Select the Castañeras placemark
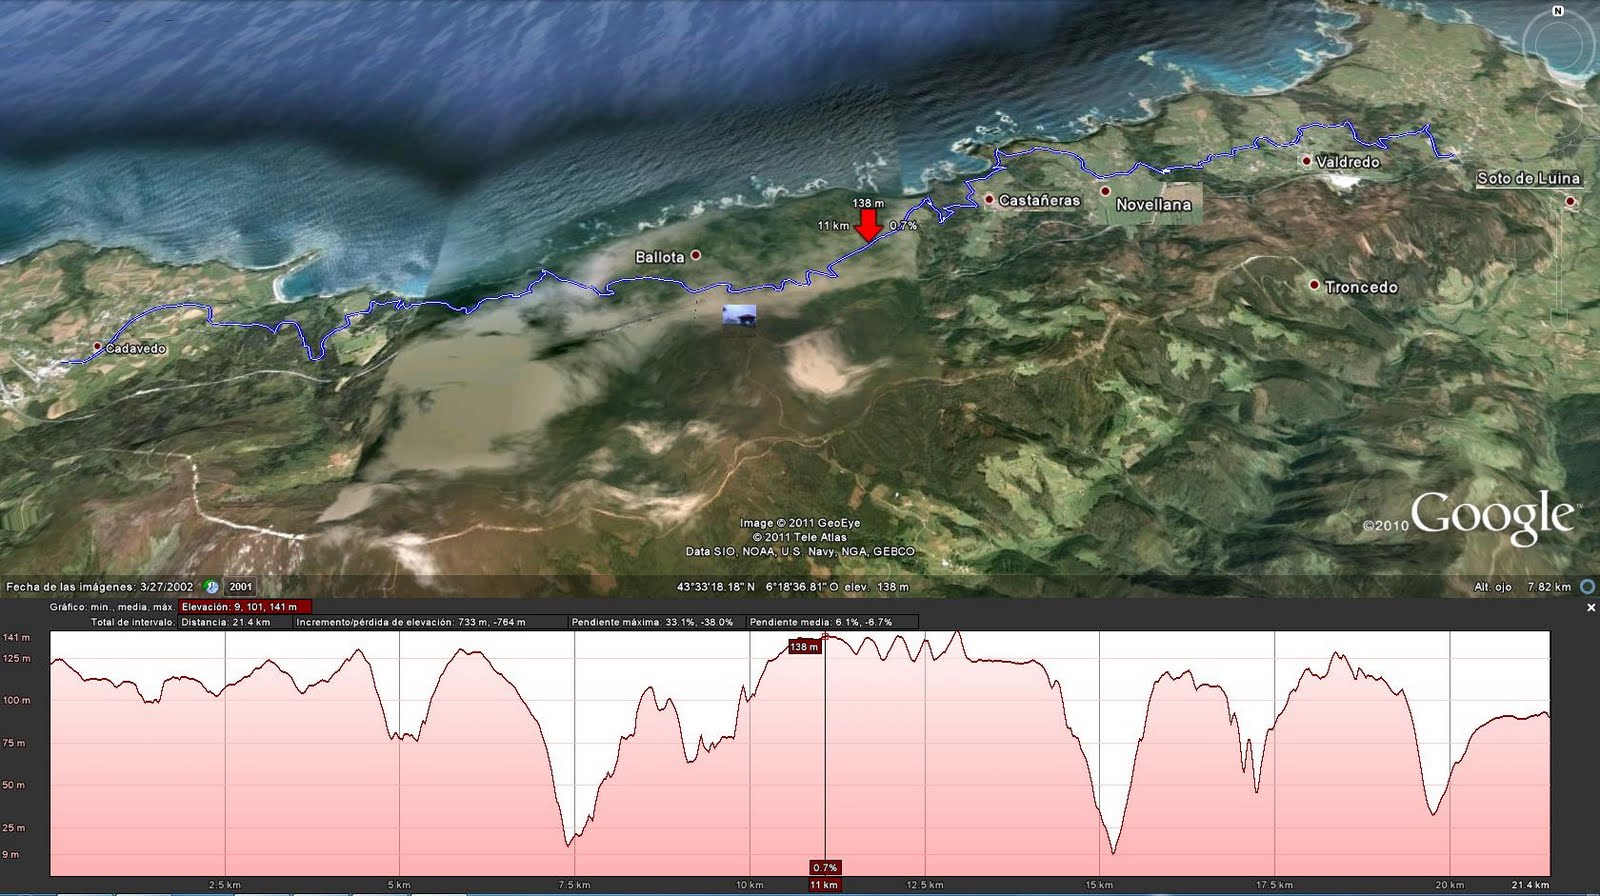The width and height of the screenshot is (1600, 896). [x=989, y=199]
